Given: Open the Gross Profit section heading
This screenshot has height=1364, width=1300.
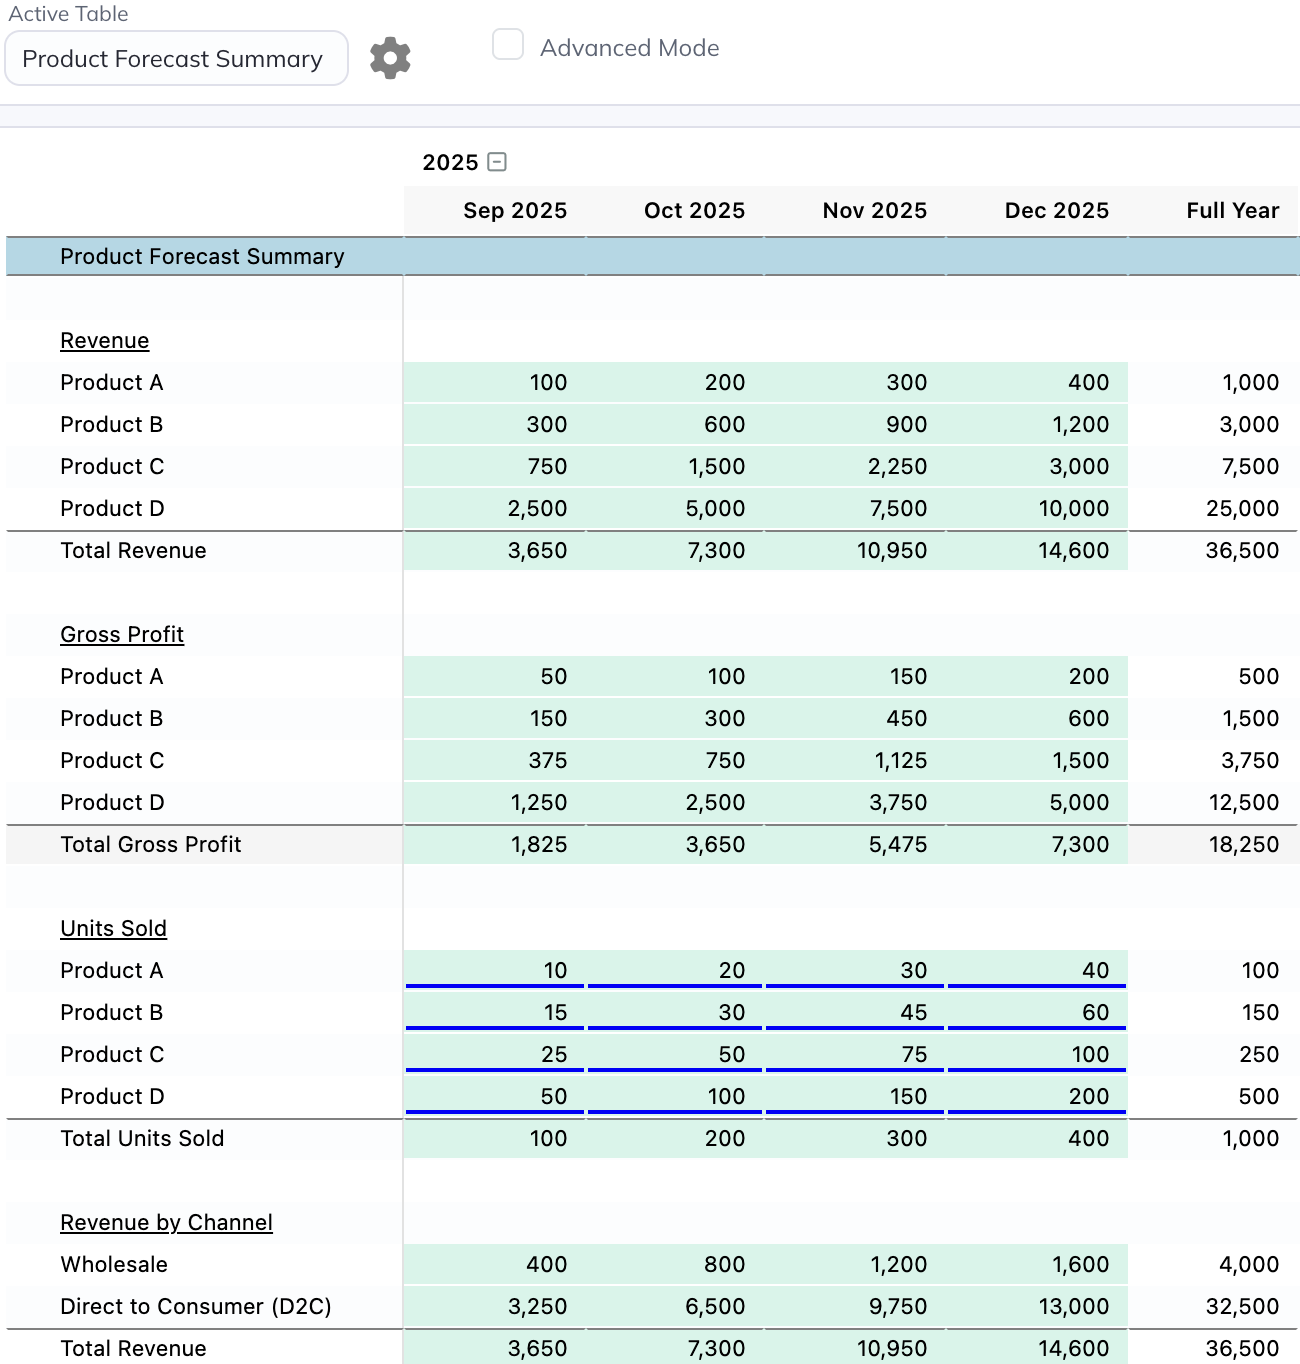Looking at the screenshot, I should pyautogui.click(x=122, y=635).
